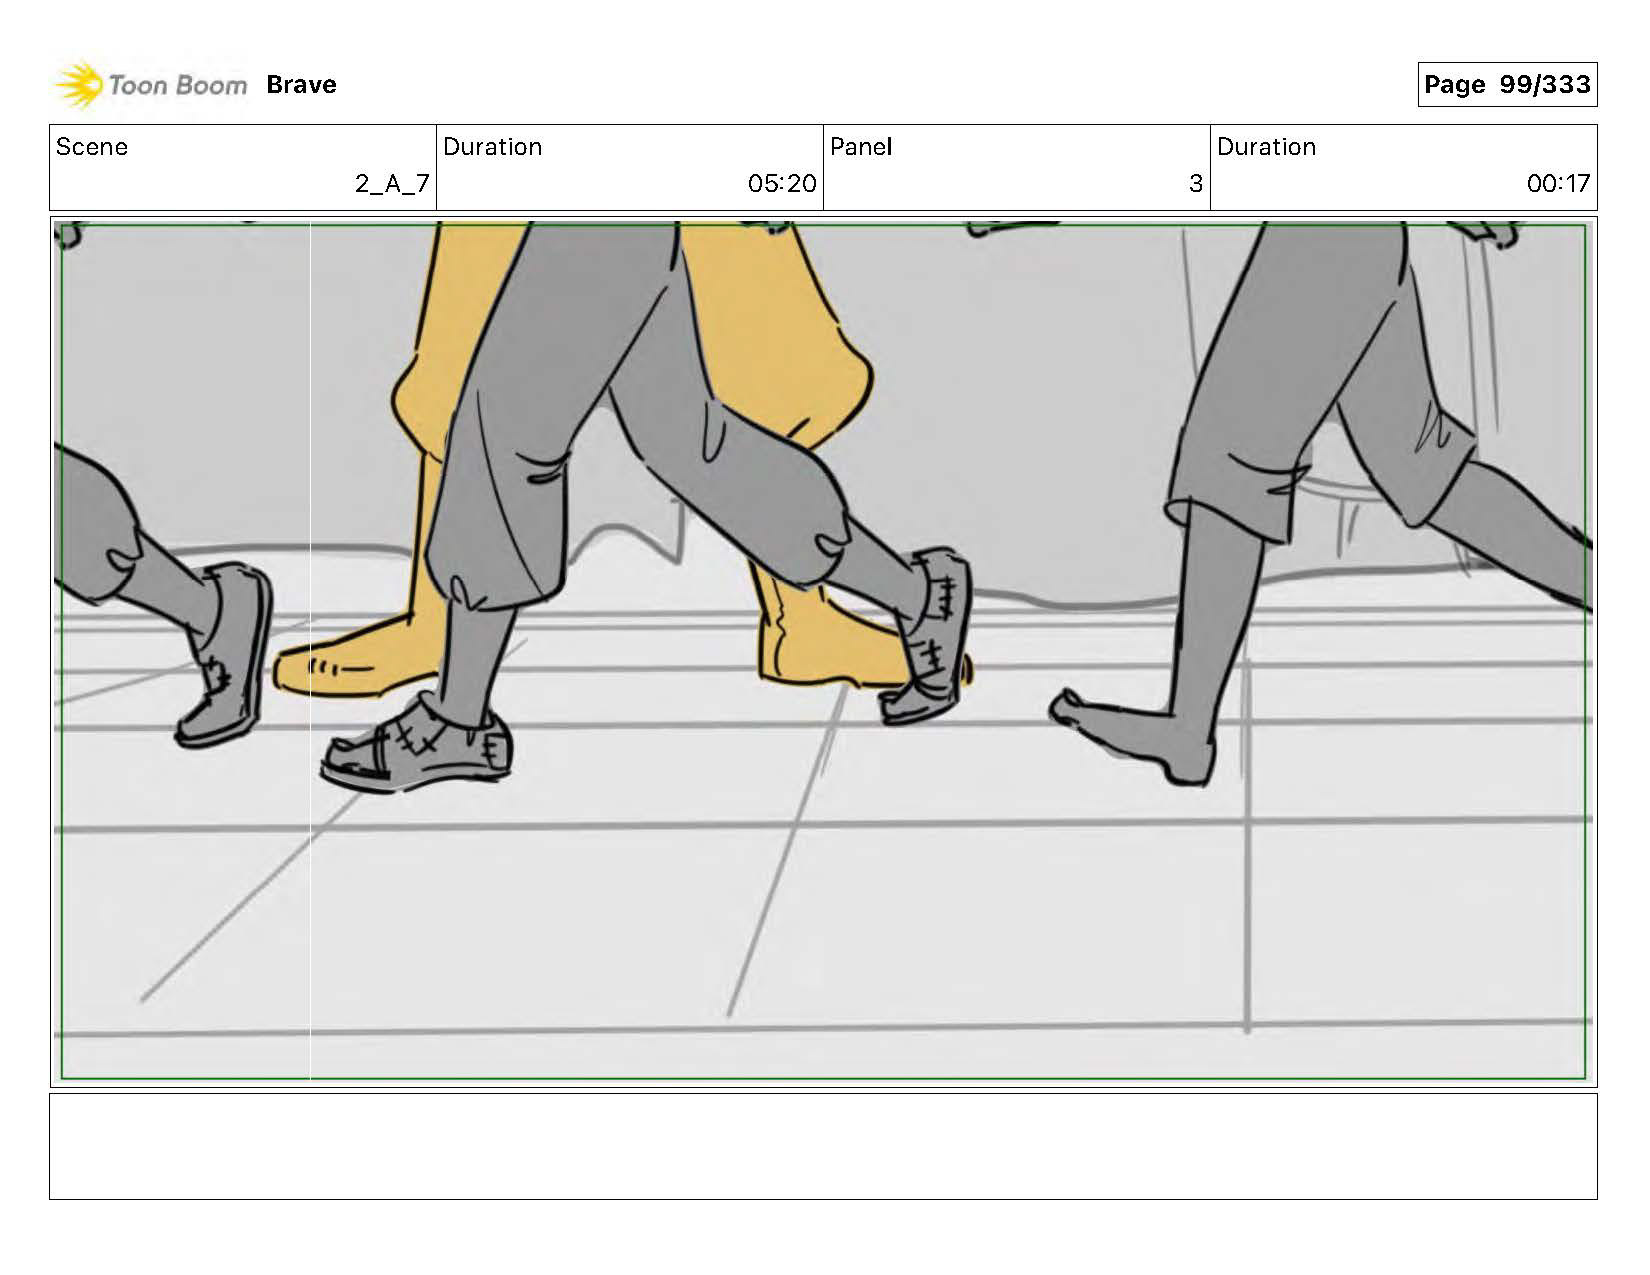This screenshot has height=1275, width=1650.
Task: Click panel number '3'
Action: click(x=1195, y=184)
